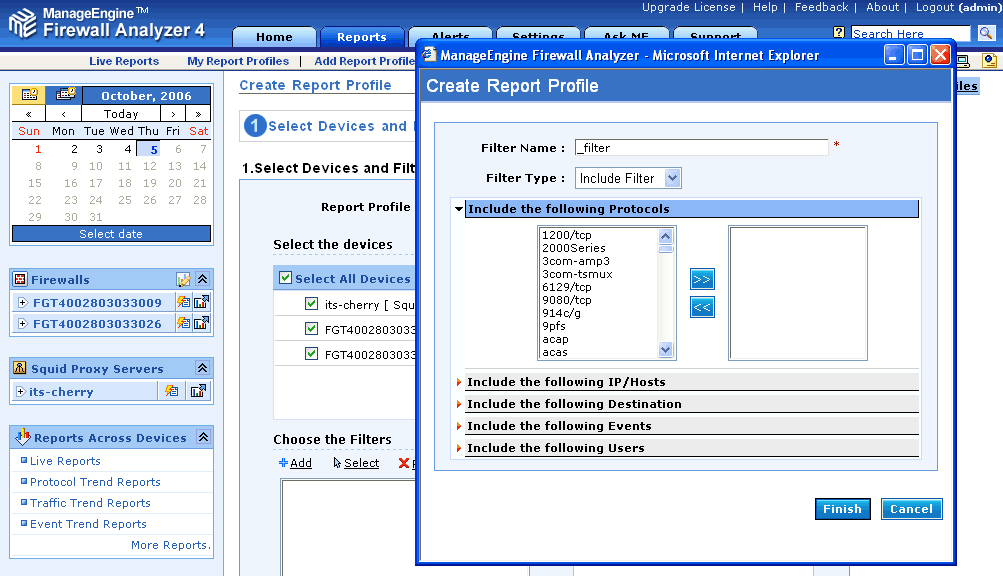Expand Include the following IP/Hosts section
The height and width of the screenshot is (576, 1003).
coord(566,382)
